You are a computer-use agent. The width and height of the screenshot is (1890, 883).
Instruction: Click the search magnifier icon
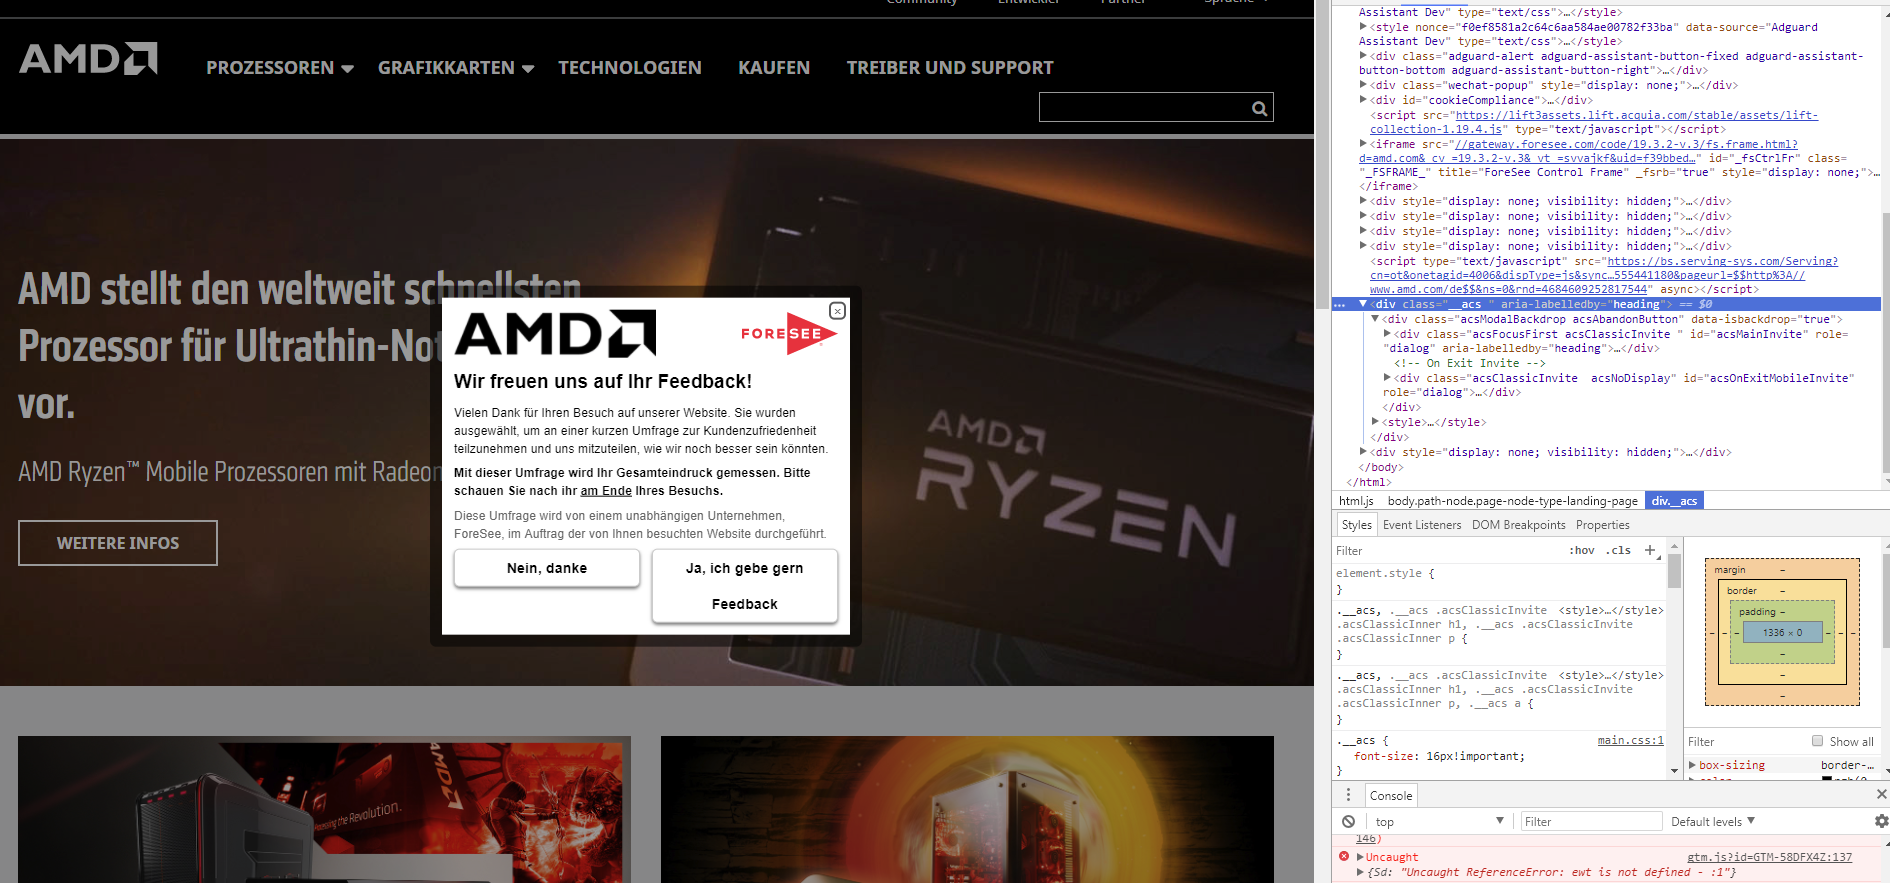click(1260, 108)
